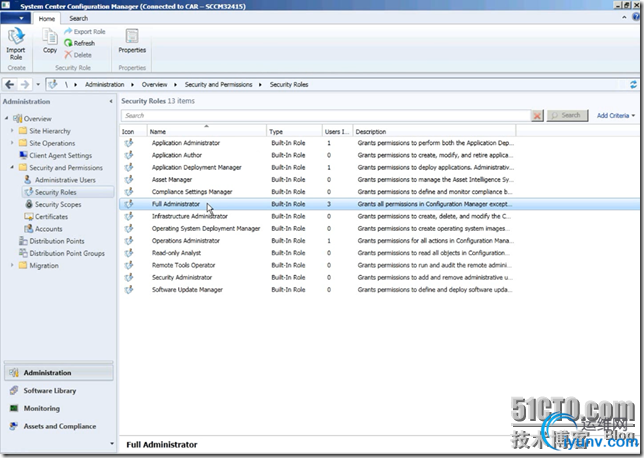Open the Assets and Compliance workspace
This screenshot has height=458, width=644.
click(59, 426)
